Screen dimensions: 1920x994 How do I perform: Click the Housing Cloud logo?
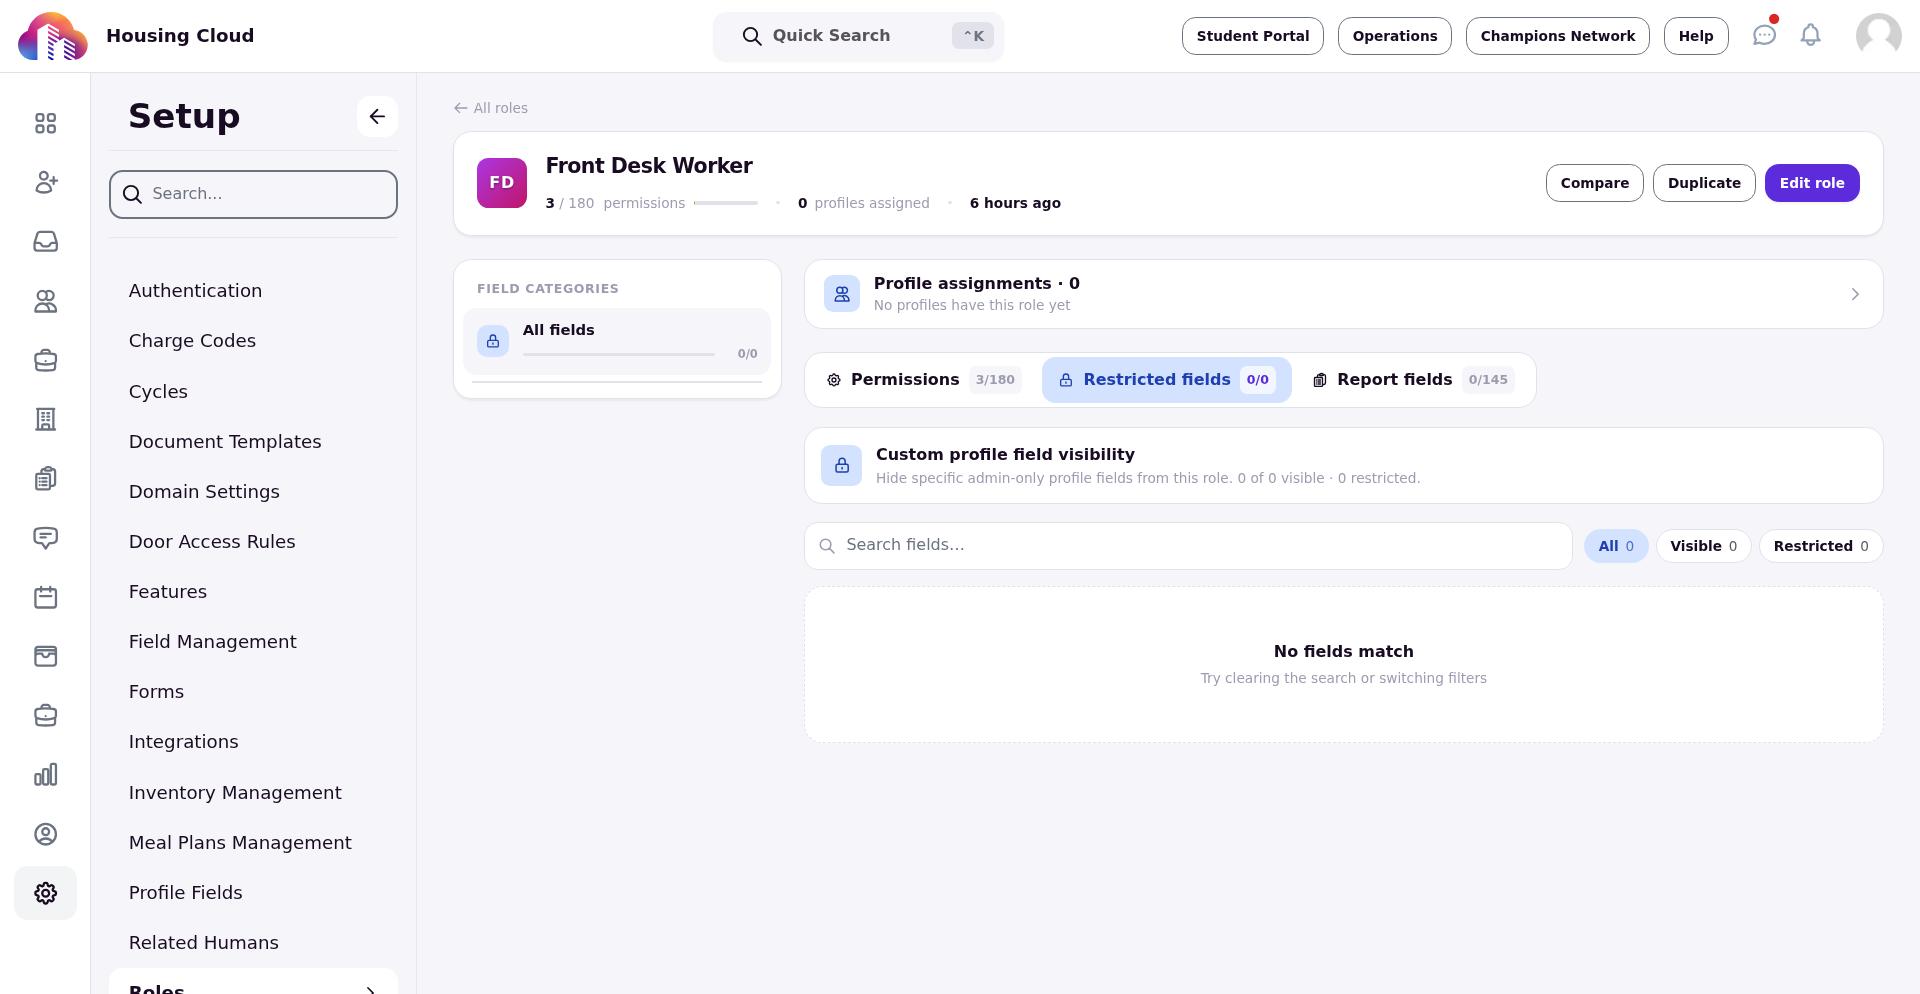(x=53, y=36)
